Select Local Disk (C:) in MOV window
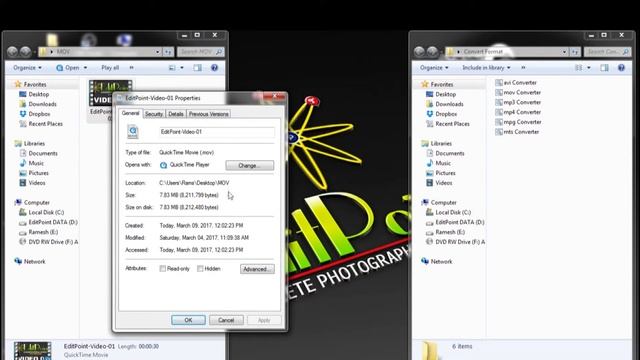The height and width of the screenshot is (360, 640). pyautogui.click(x=42, y=212)
